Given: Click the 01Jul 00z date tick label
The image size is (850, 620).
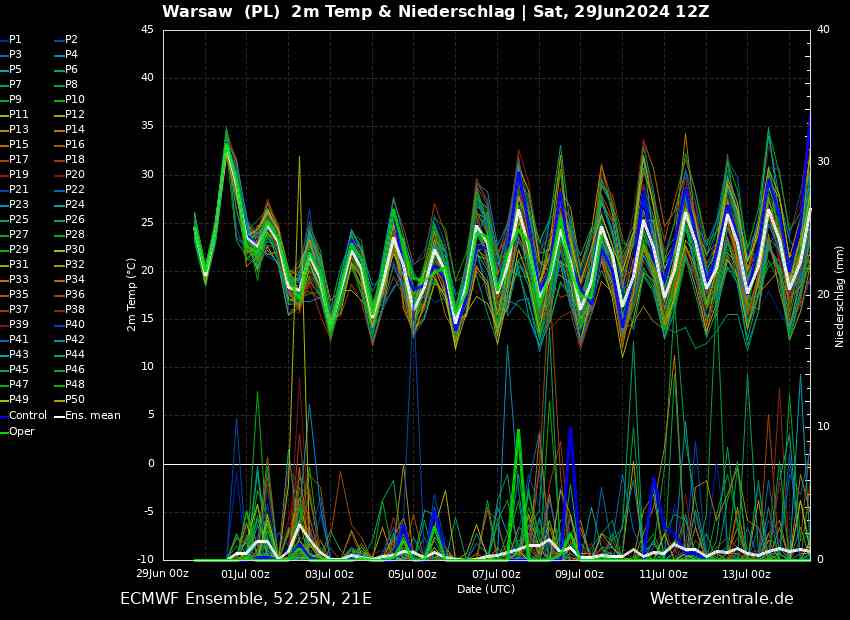Looking at the screenshot, I should coord(246,574).
